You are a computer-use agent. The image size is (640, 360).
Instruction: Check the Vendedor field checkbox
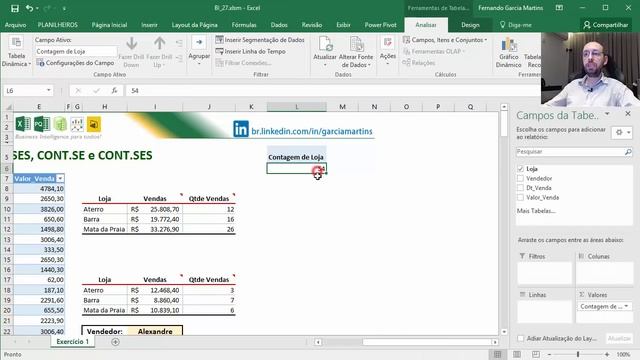point(520,178)
